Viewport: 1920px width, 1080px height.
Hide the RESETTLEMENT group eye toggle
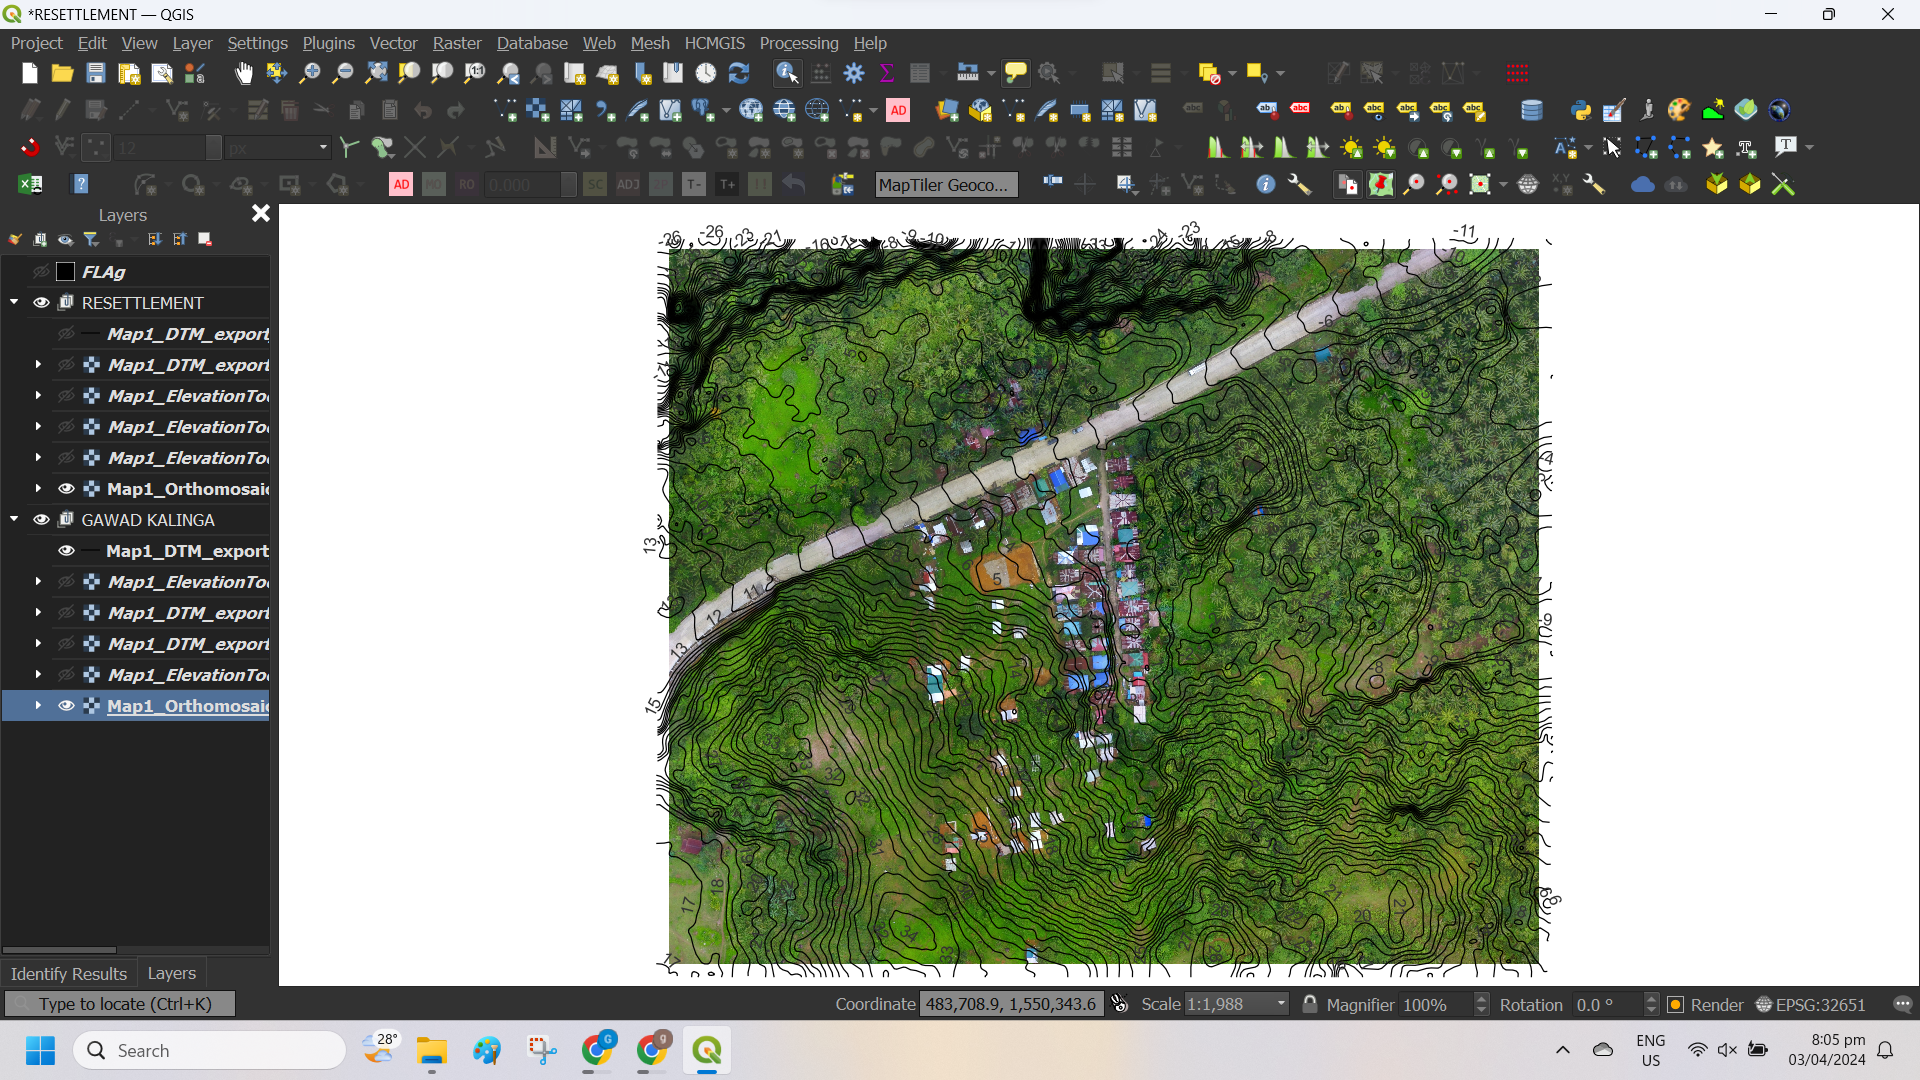pyautogui.click(x=41, y=303)
